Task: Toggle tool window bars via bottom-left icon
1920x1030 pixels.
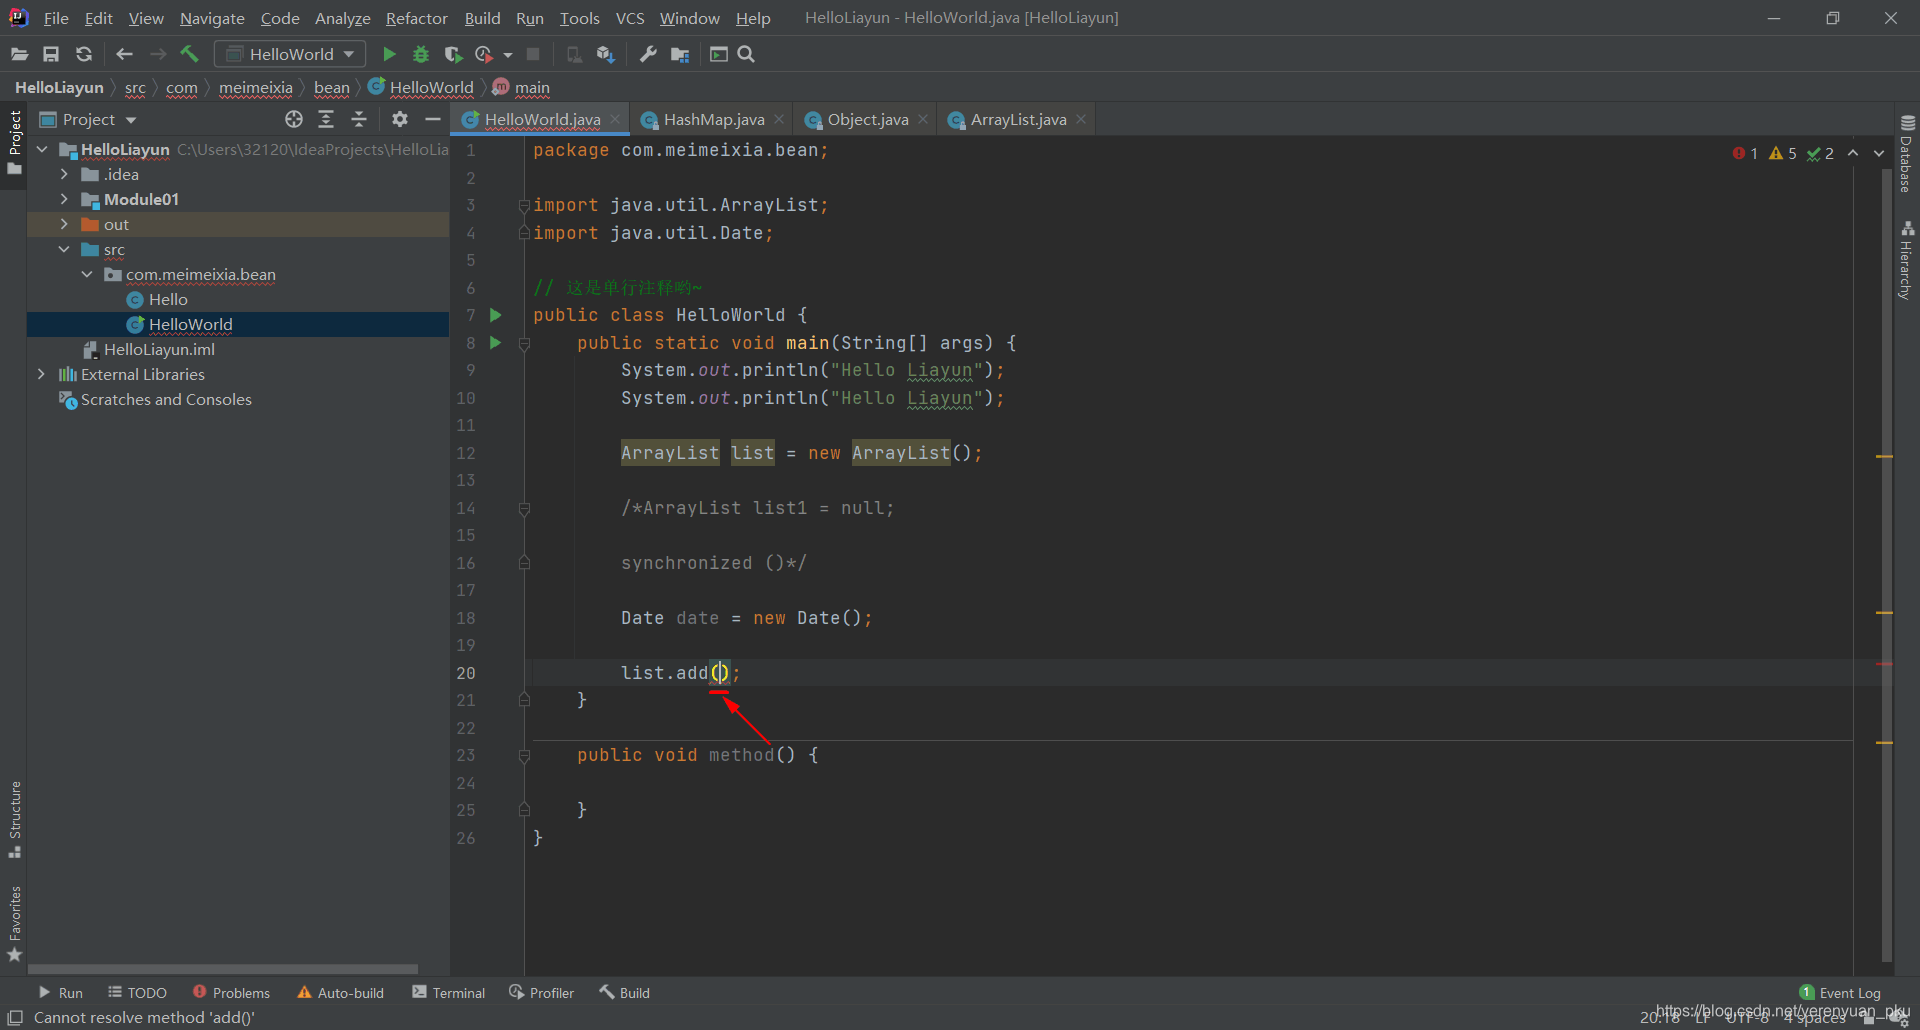Action: pos(15,1017)
